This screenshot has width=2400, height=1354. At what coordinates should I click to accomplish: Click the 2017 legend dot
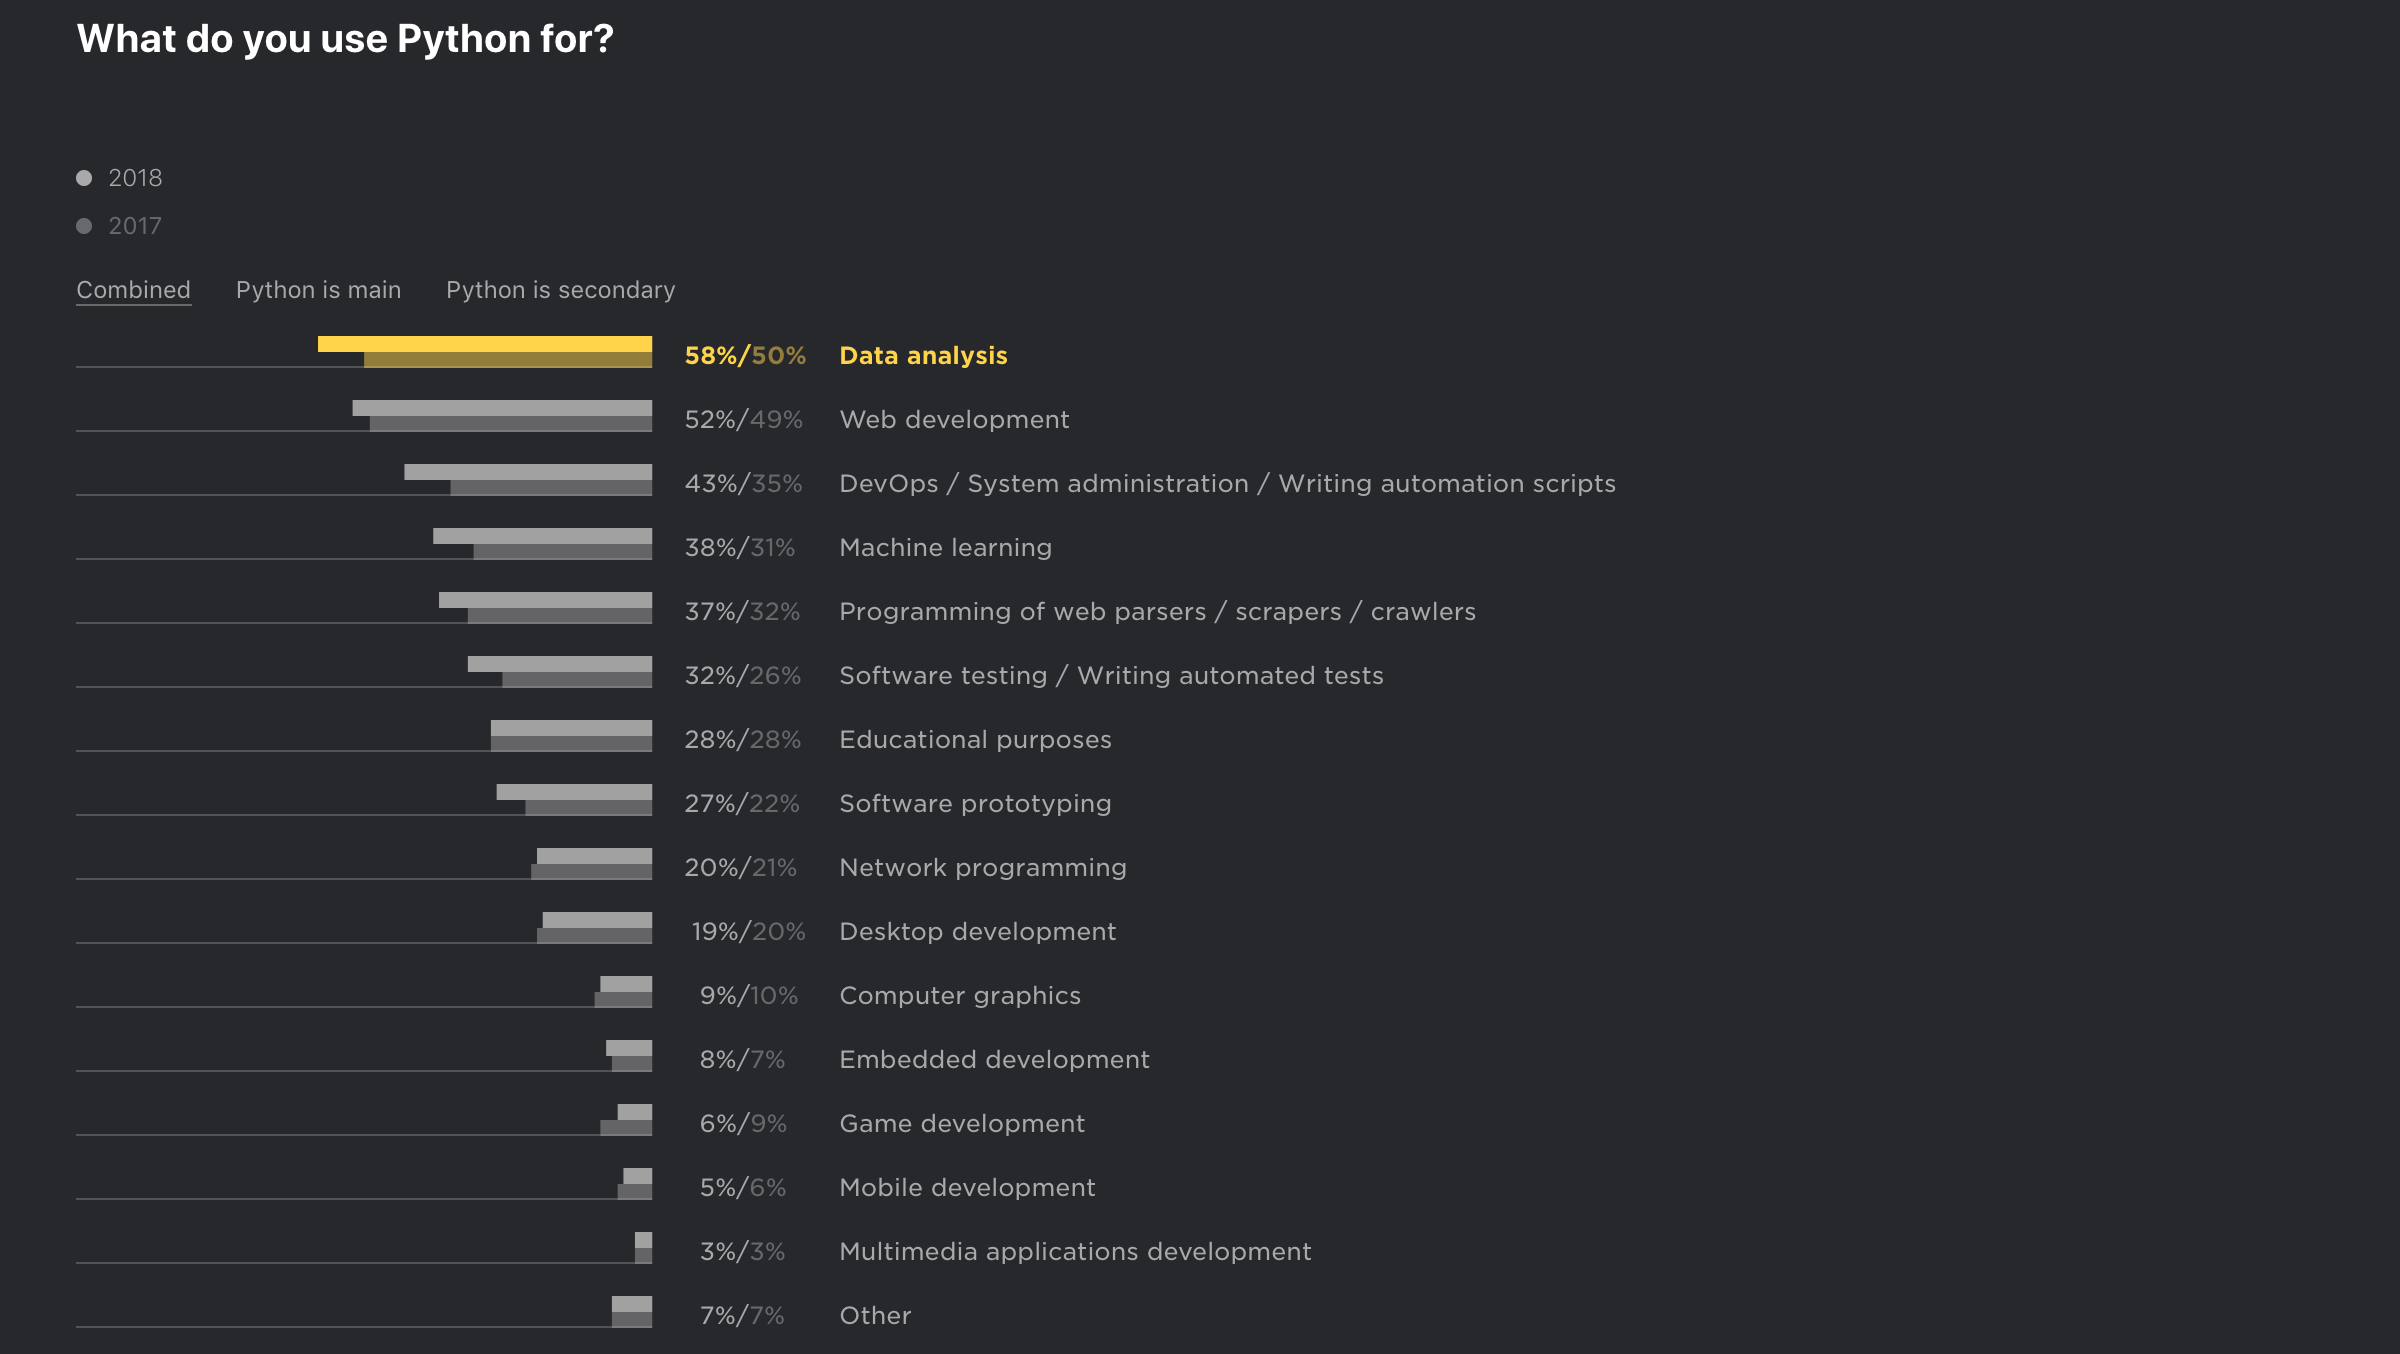pos(85,226)
